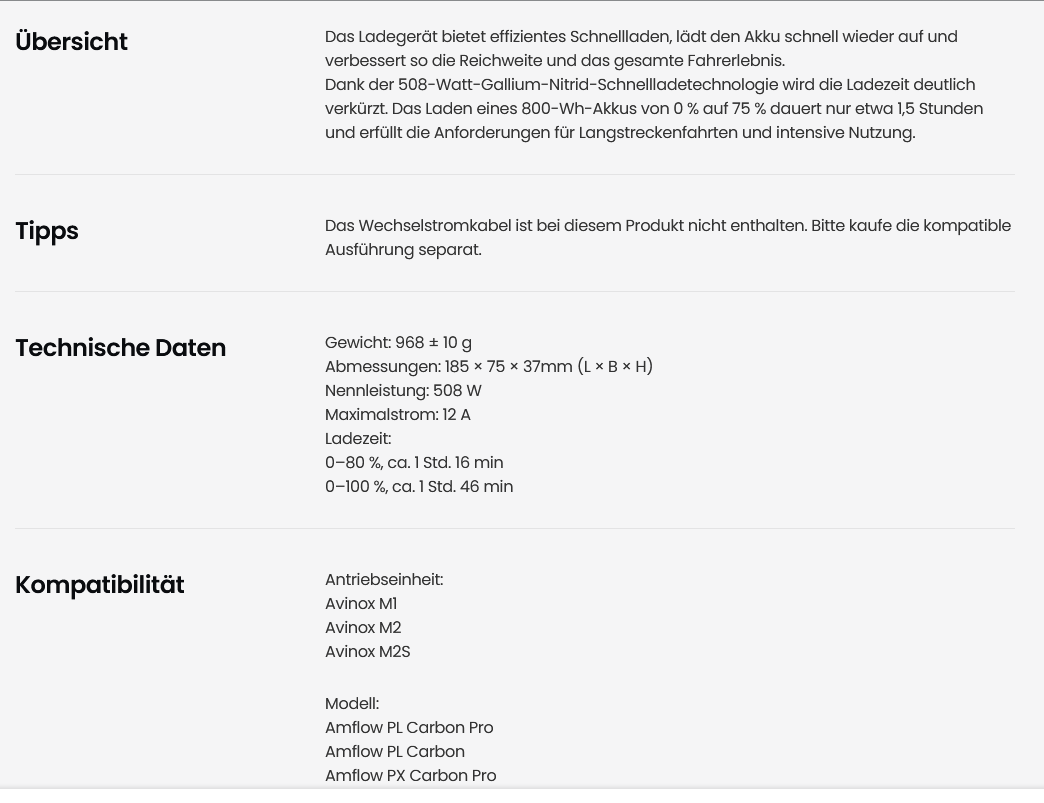Screen dimensions: 1044x803
Task: Click the Wechselstromkabel tip text
Action: point(668,237)
